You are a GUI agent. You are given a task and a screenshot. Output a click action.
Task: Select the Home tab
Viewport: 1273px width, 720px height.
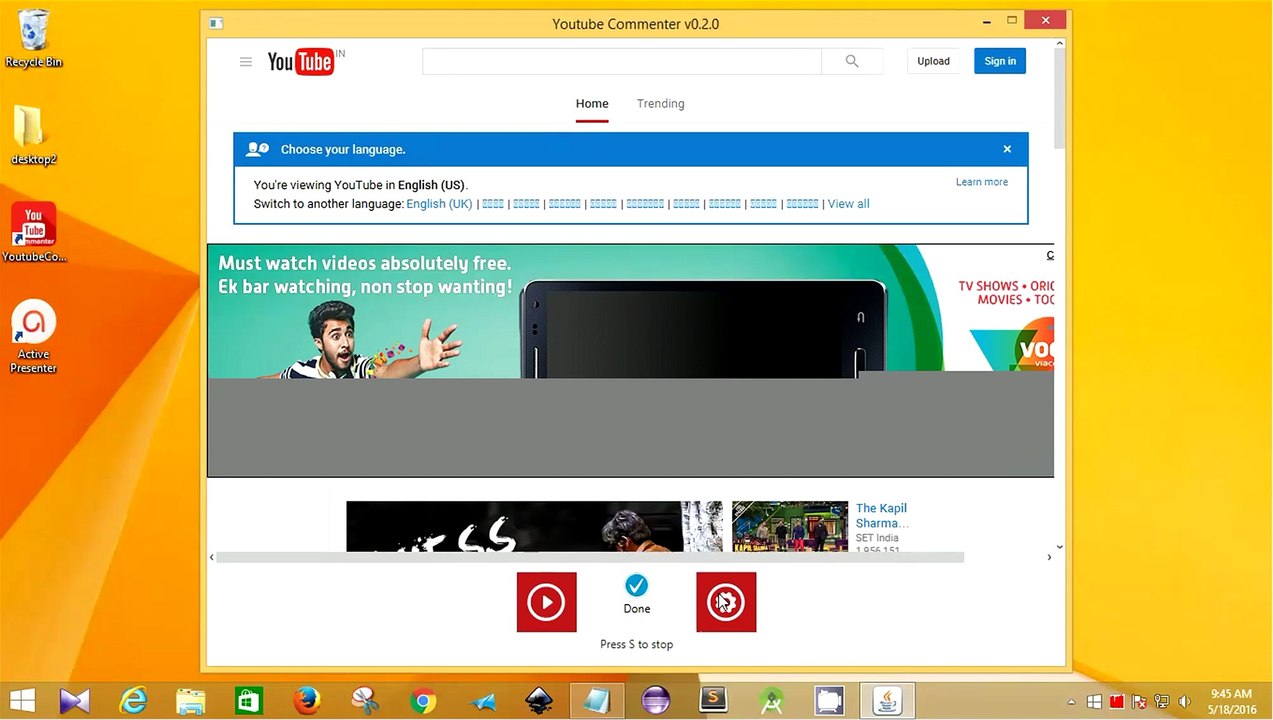click(x=592, y=103)
